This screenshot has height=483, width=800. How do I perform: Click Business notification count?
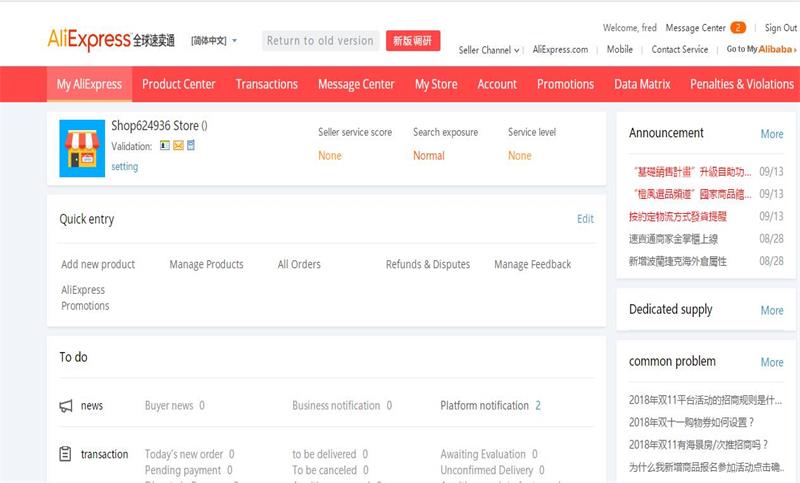tap(389, 406)
